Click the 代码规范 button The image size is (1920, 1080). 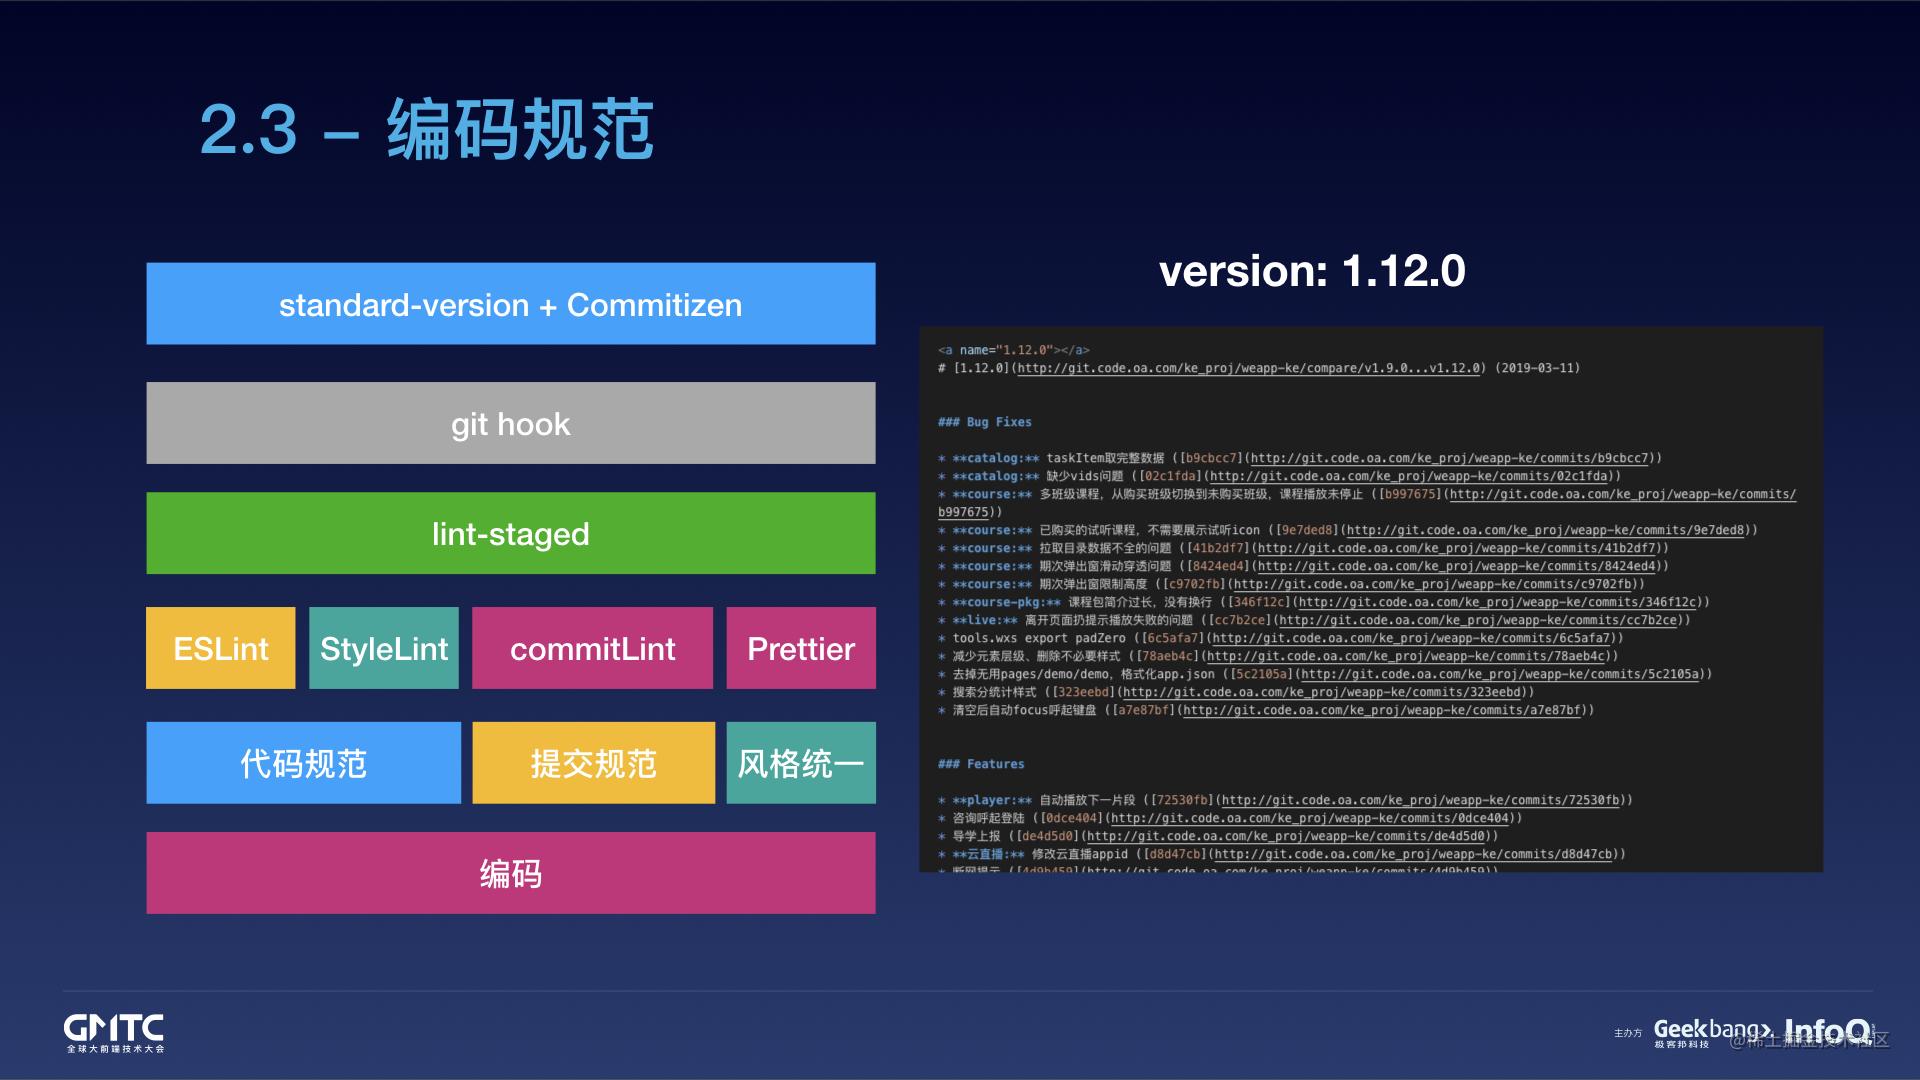303,762
